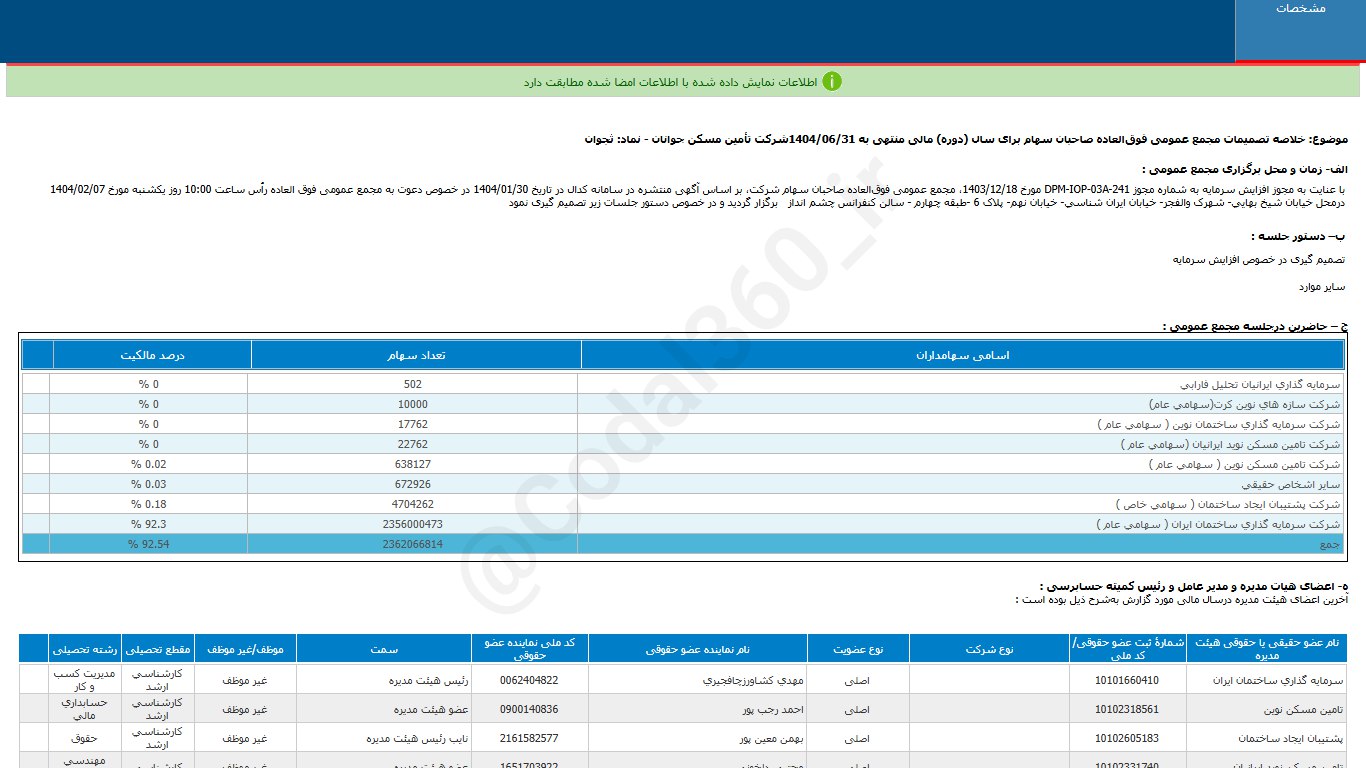This screenshot has width=1366, height=768.
Task: Click share count '17762'
Action: point(413,424)
